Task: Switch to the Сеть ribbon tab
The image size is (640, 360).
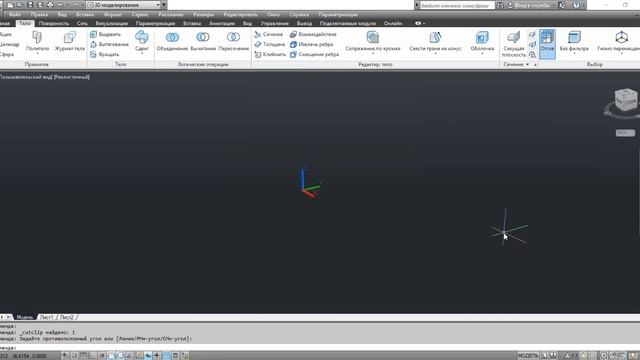Action: [82, 24]
